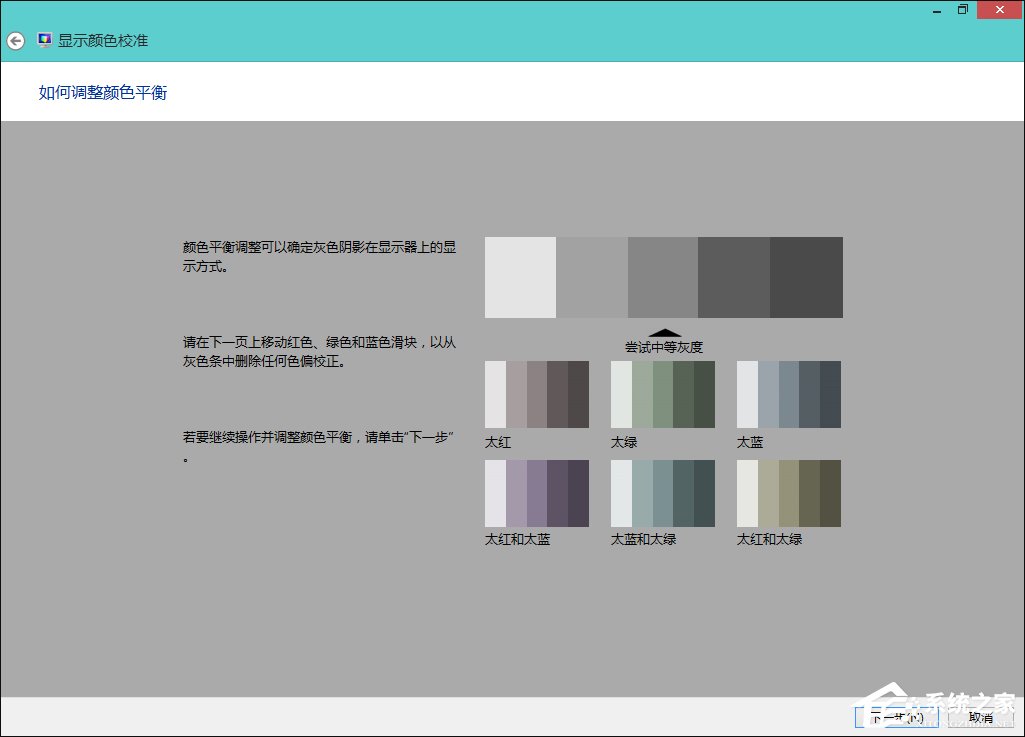Click the darkest segment of the gray bar
The width and height of the screenshot is (1025, 737).
pos(807,277)
